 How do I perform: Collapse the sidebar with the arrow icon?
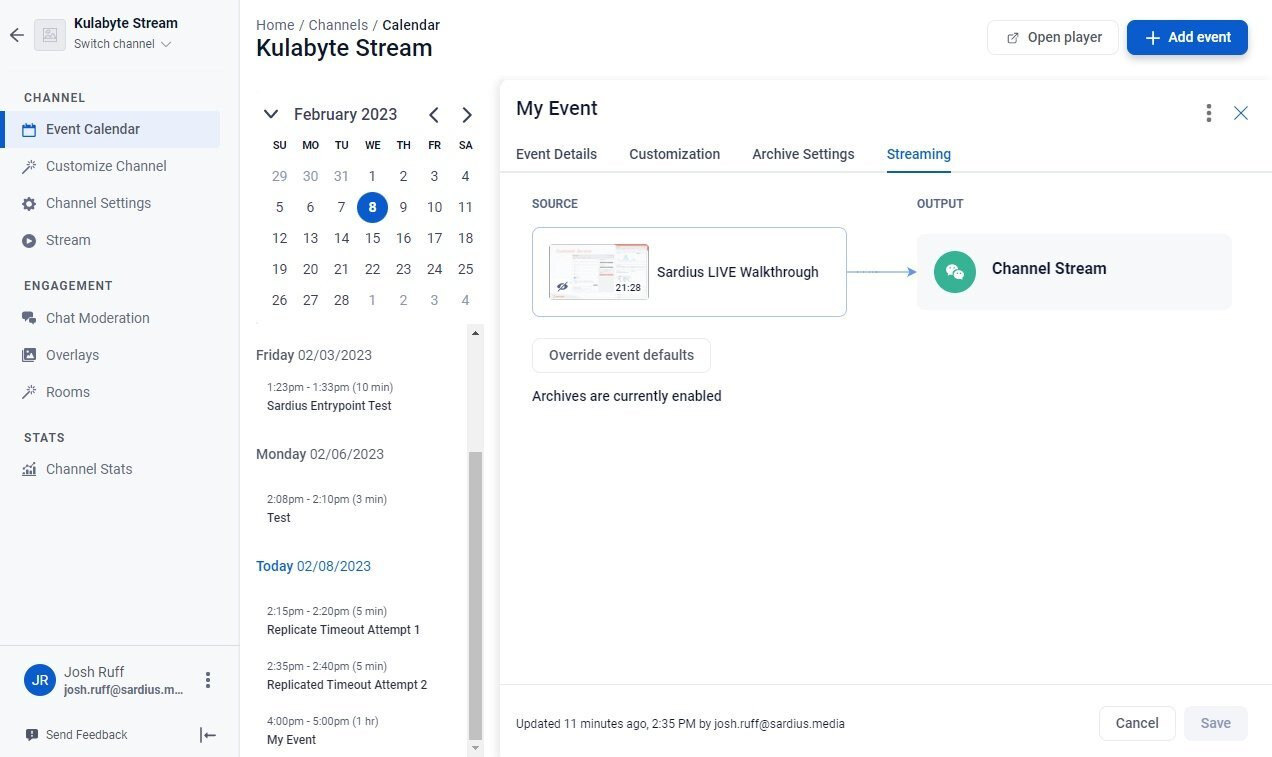(208, 735)
